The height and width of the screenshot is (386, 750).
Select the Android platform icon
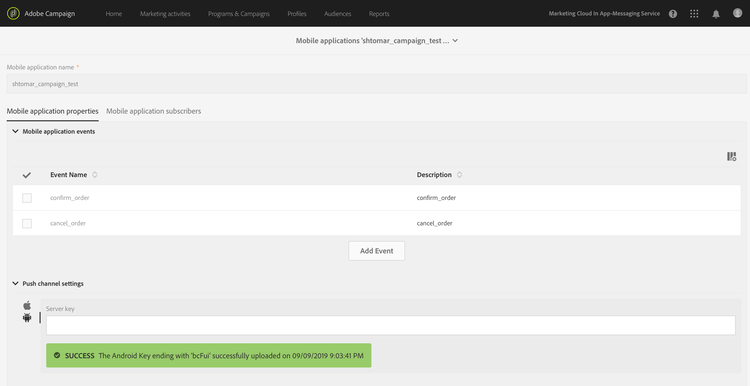coord(27,317)
